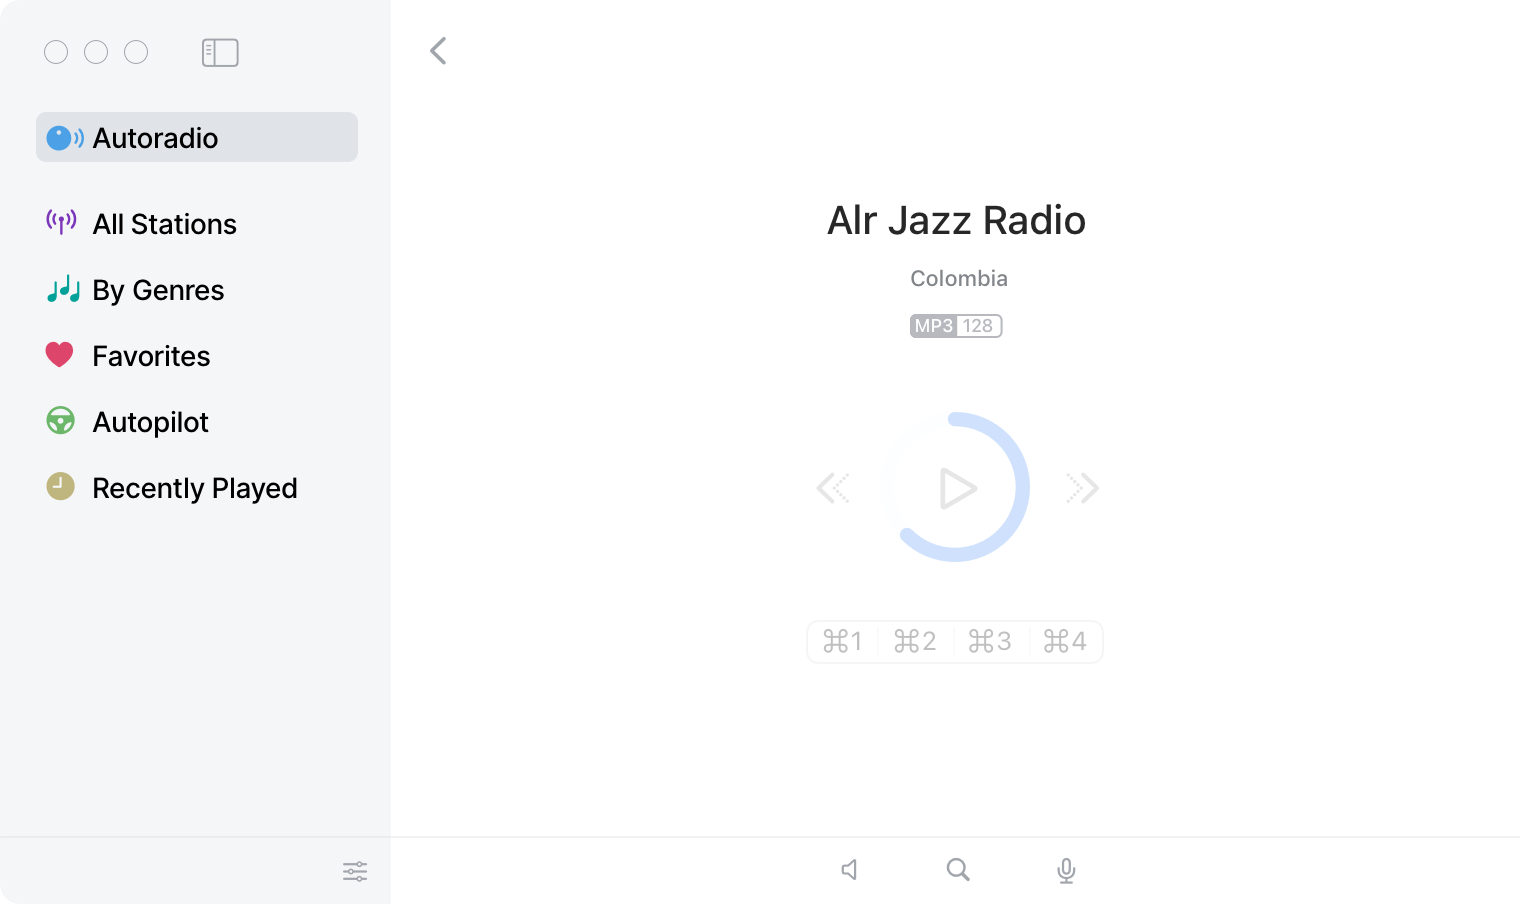
Task: Open Recently Played stations
Action: pos(195,488)
